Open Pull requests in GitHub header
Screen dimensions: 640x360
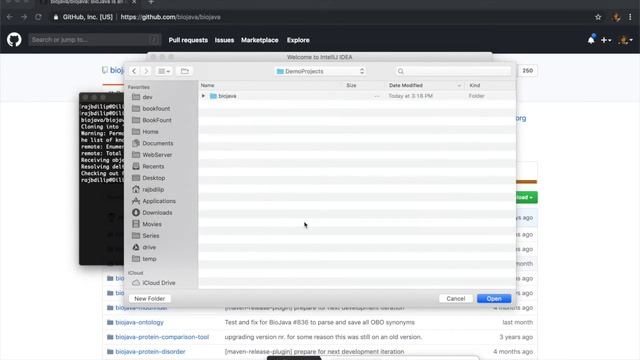click(188, 40)
